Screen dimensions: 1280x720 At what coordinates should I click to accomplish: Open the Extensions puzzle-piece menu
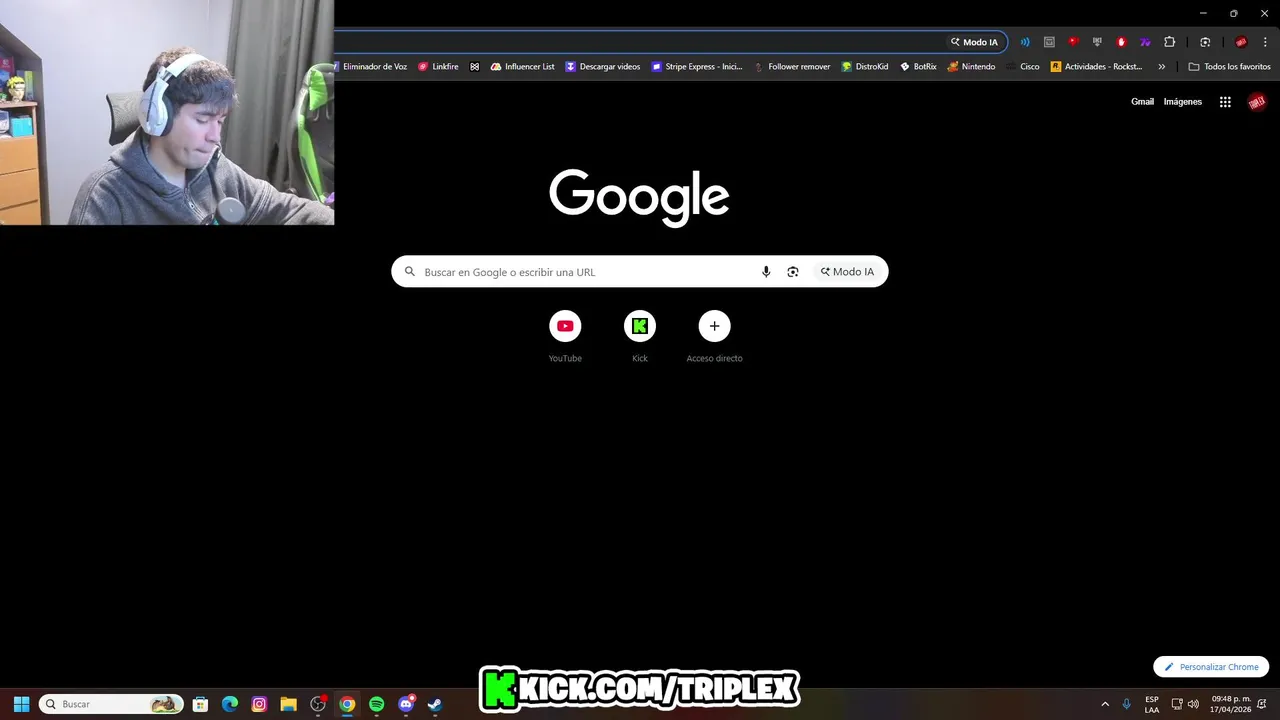1170,42
